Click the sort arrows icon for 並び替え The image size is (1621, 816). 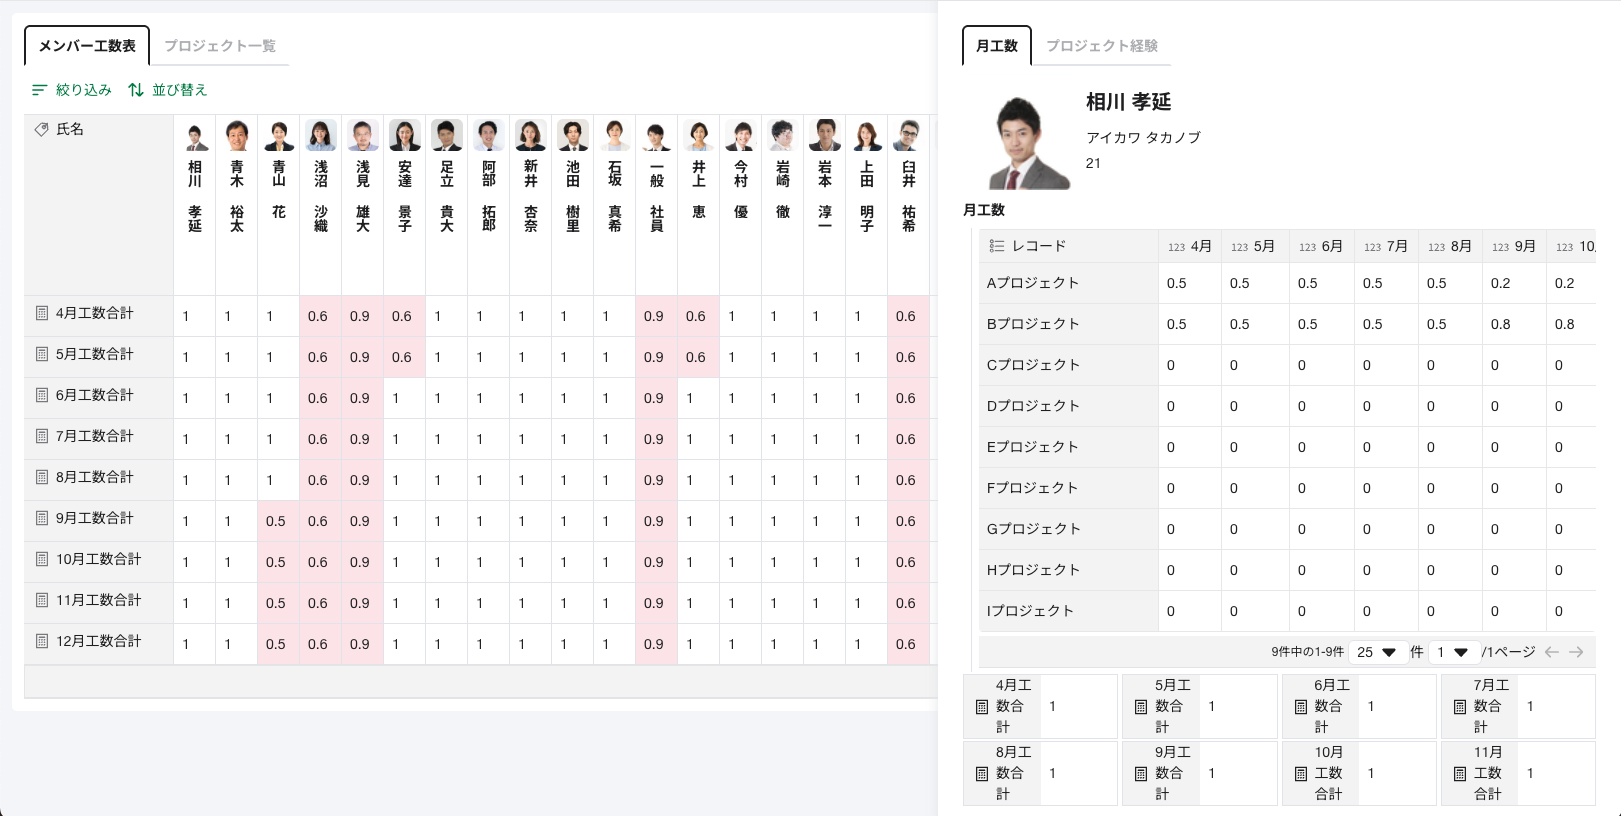pyautogui.click(x=136, y=90)
